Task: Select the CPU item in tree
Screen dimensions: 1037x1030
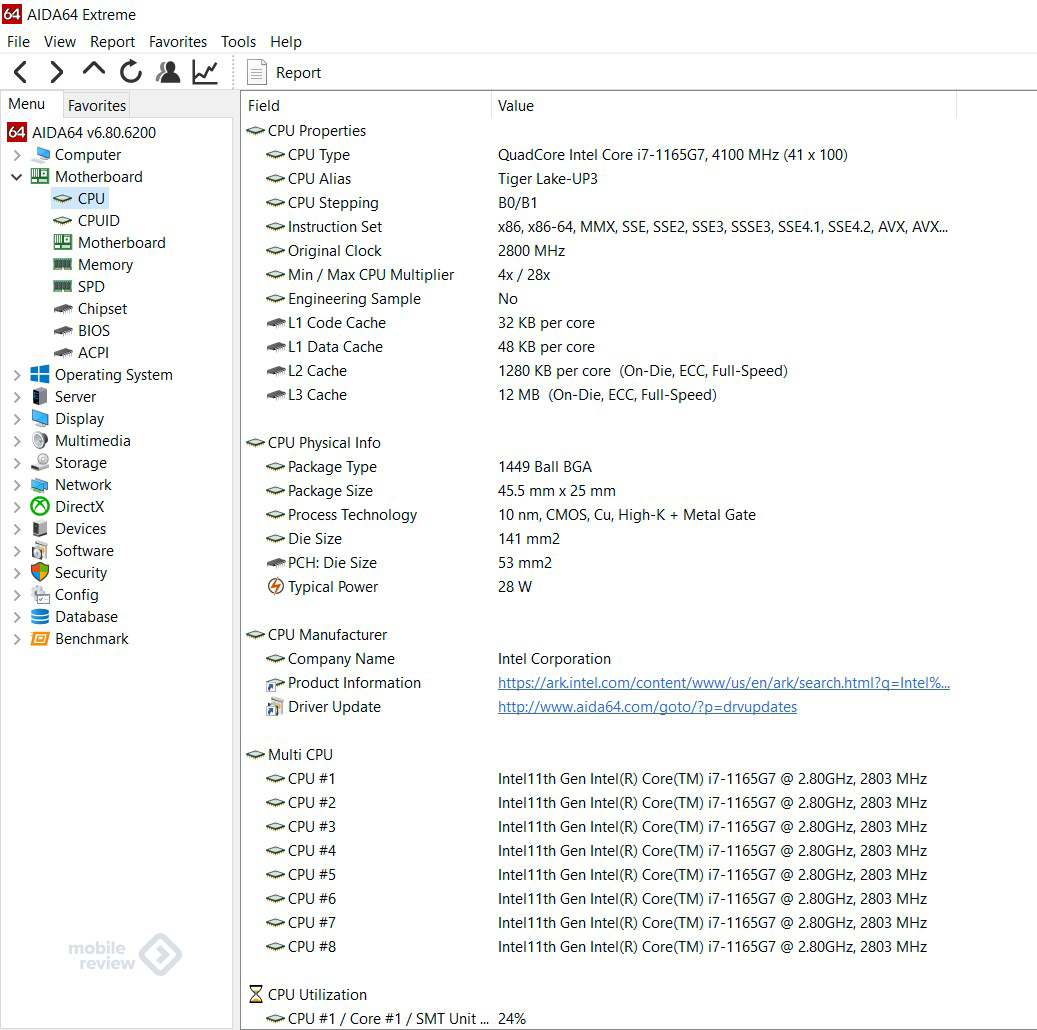Action: [x=79, y=198]
